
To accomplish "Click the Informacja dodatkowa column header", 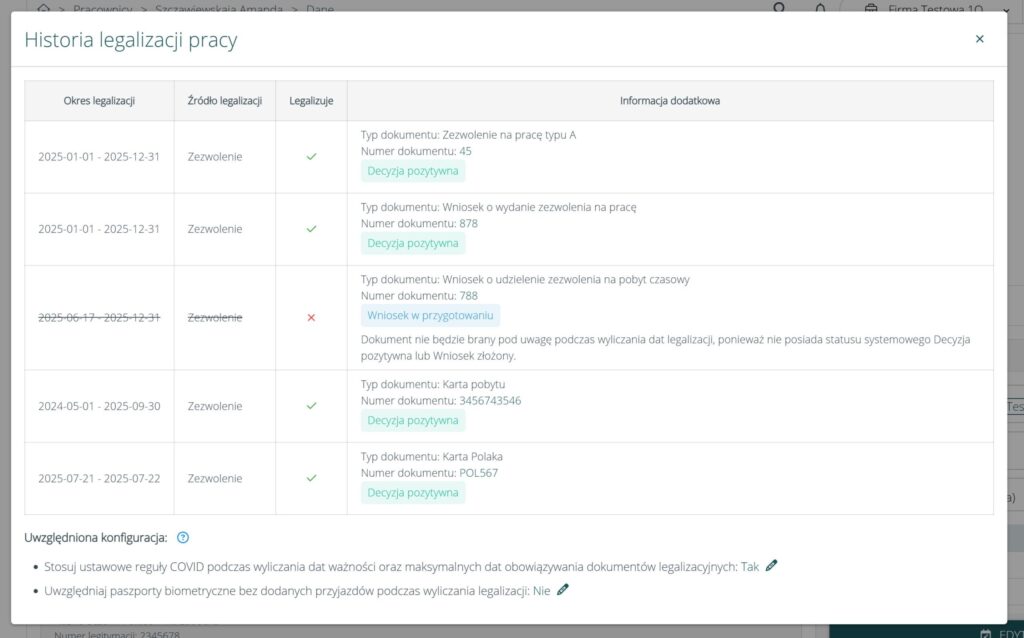I will 670,101.
